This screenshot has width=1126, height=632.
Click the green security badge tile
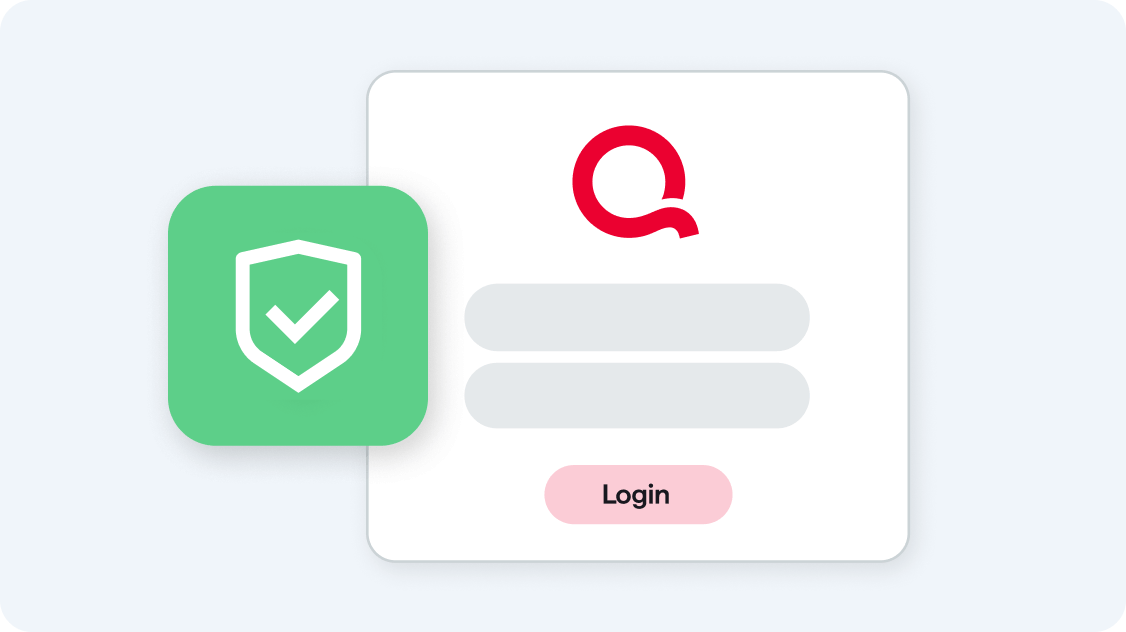(298, 315)
